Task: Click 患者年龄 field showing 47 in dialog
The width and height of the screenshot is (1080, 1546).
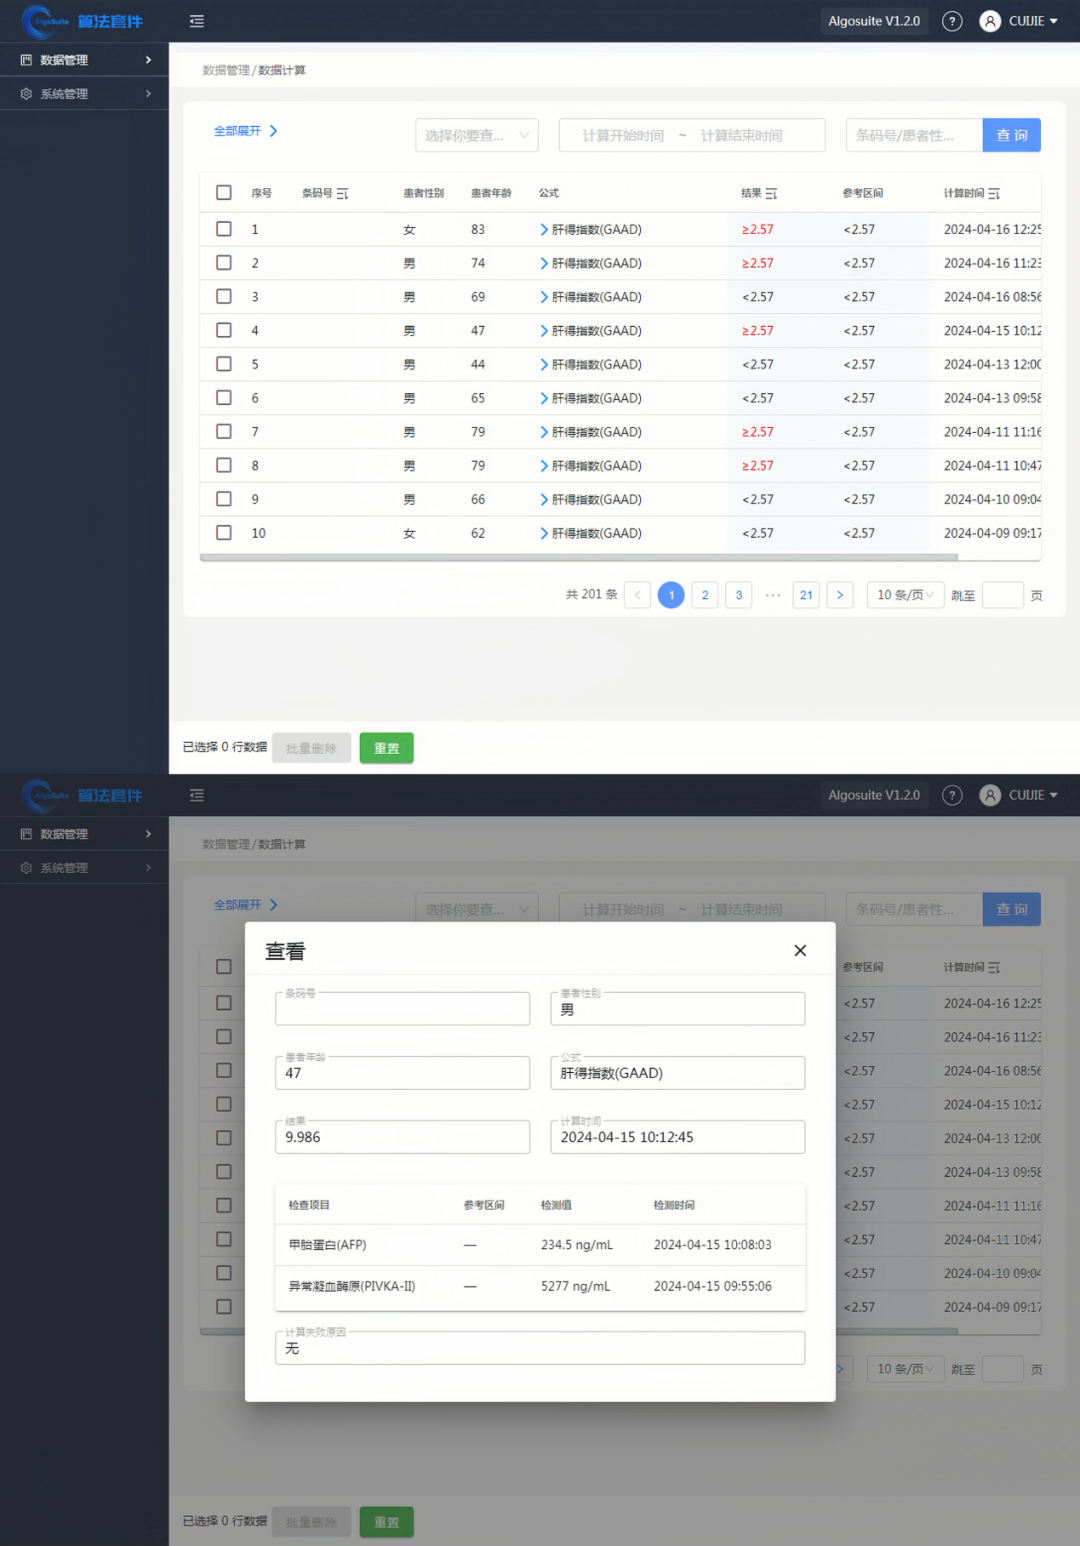Action: pos(403,1073)
